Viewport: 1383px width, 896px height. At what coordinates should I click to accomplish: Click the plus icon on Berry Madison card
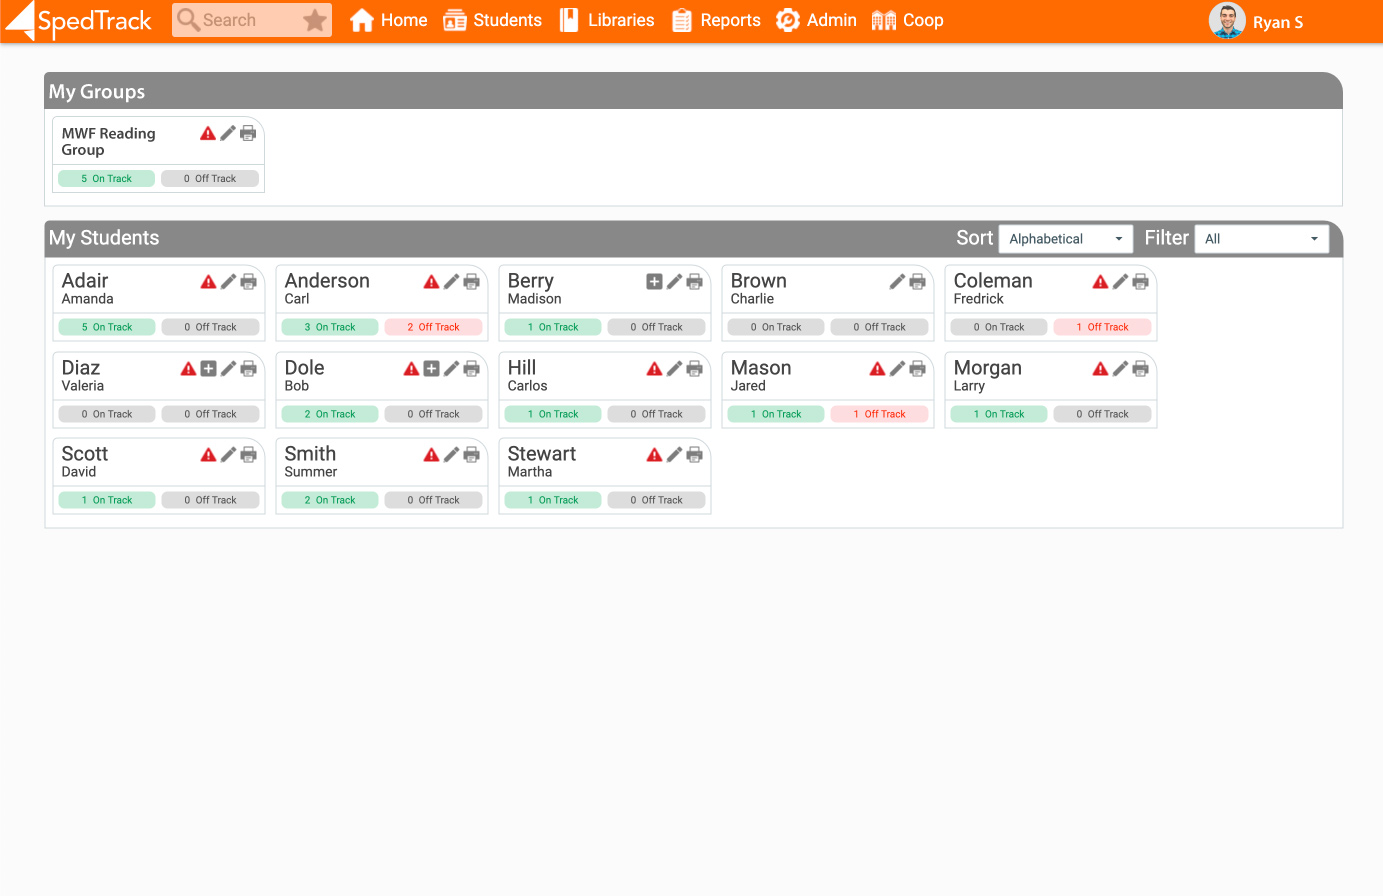click(654, 282)
